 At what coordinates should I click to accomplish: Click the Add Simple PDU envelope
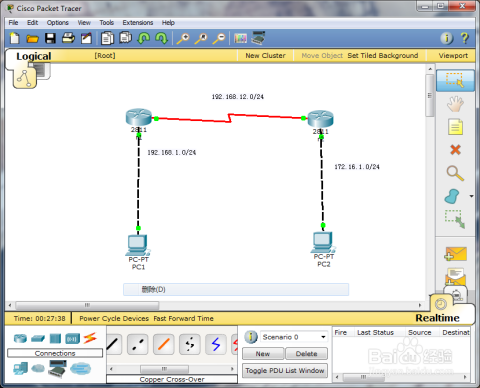[455, 254]
